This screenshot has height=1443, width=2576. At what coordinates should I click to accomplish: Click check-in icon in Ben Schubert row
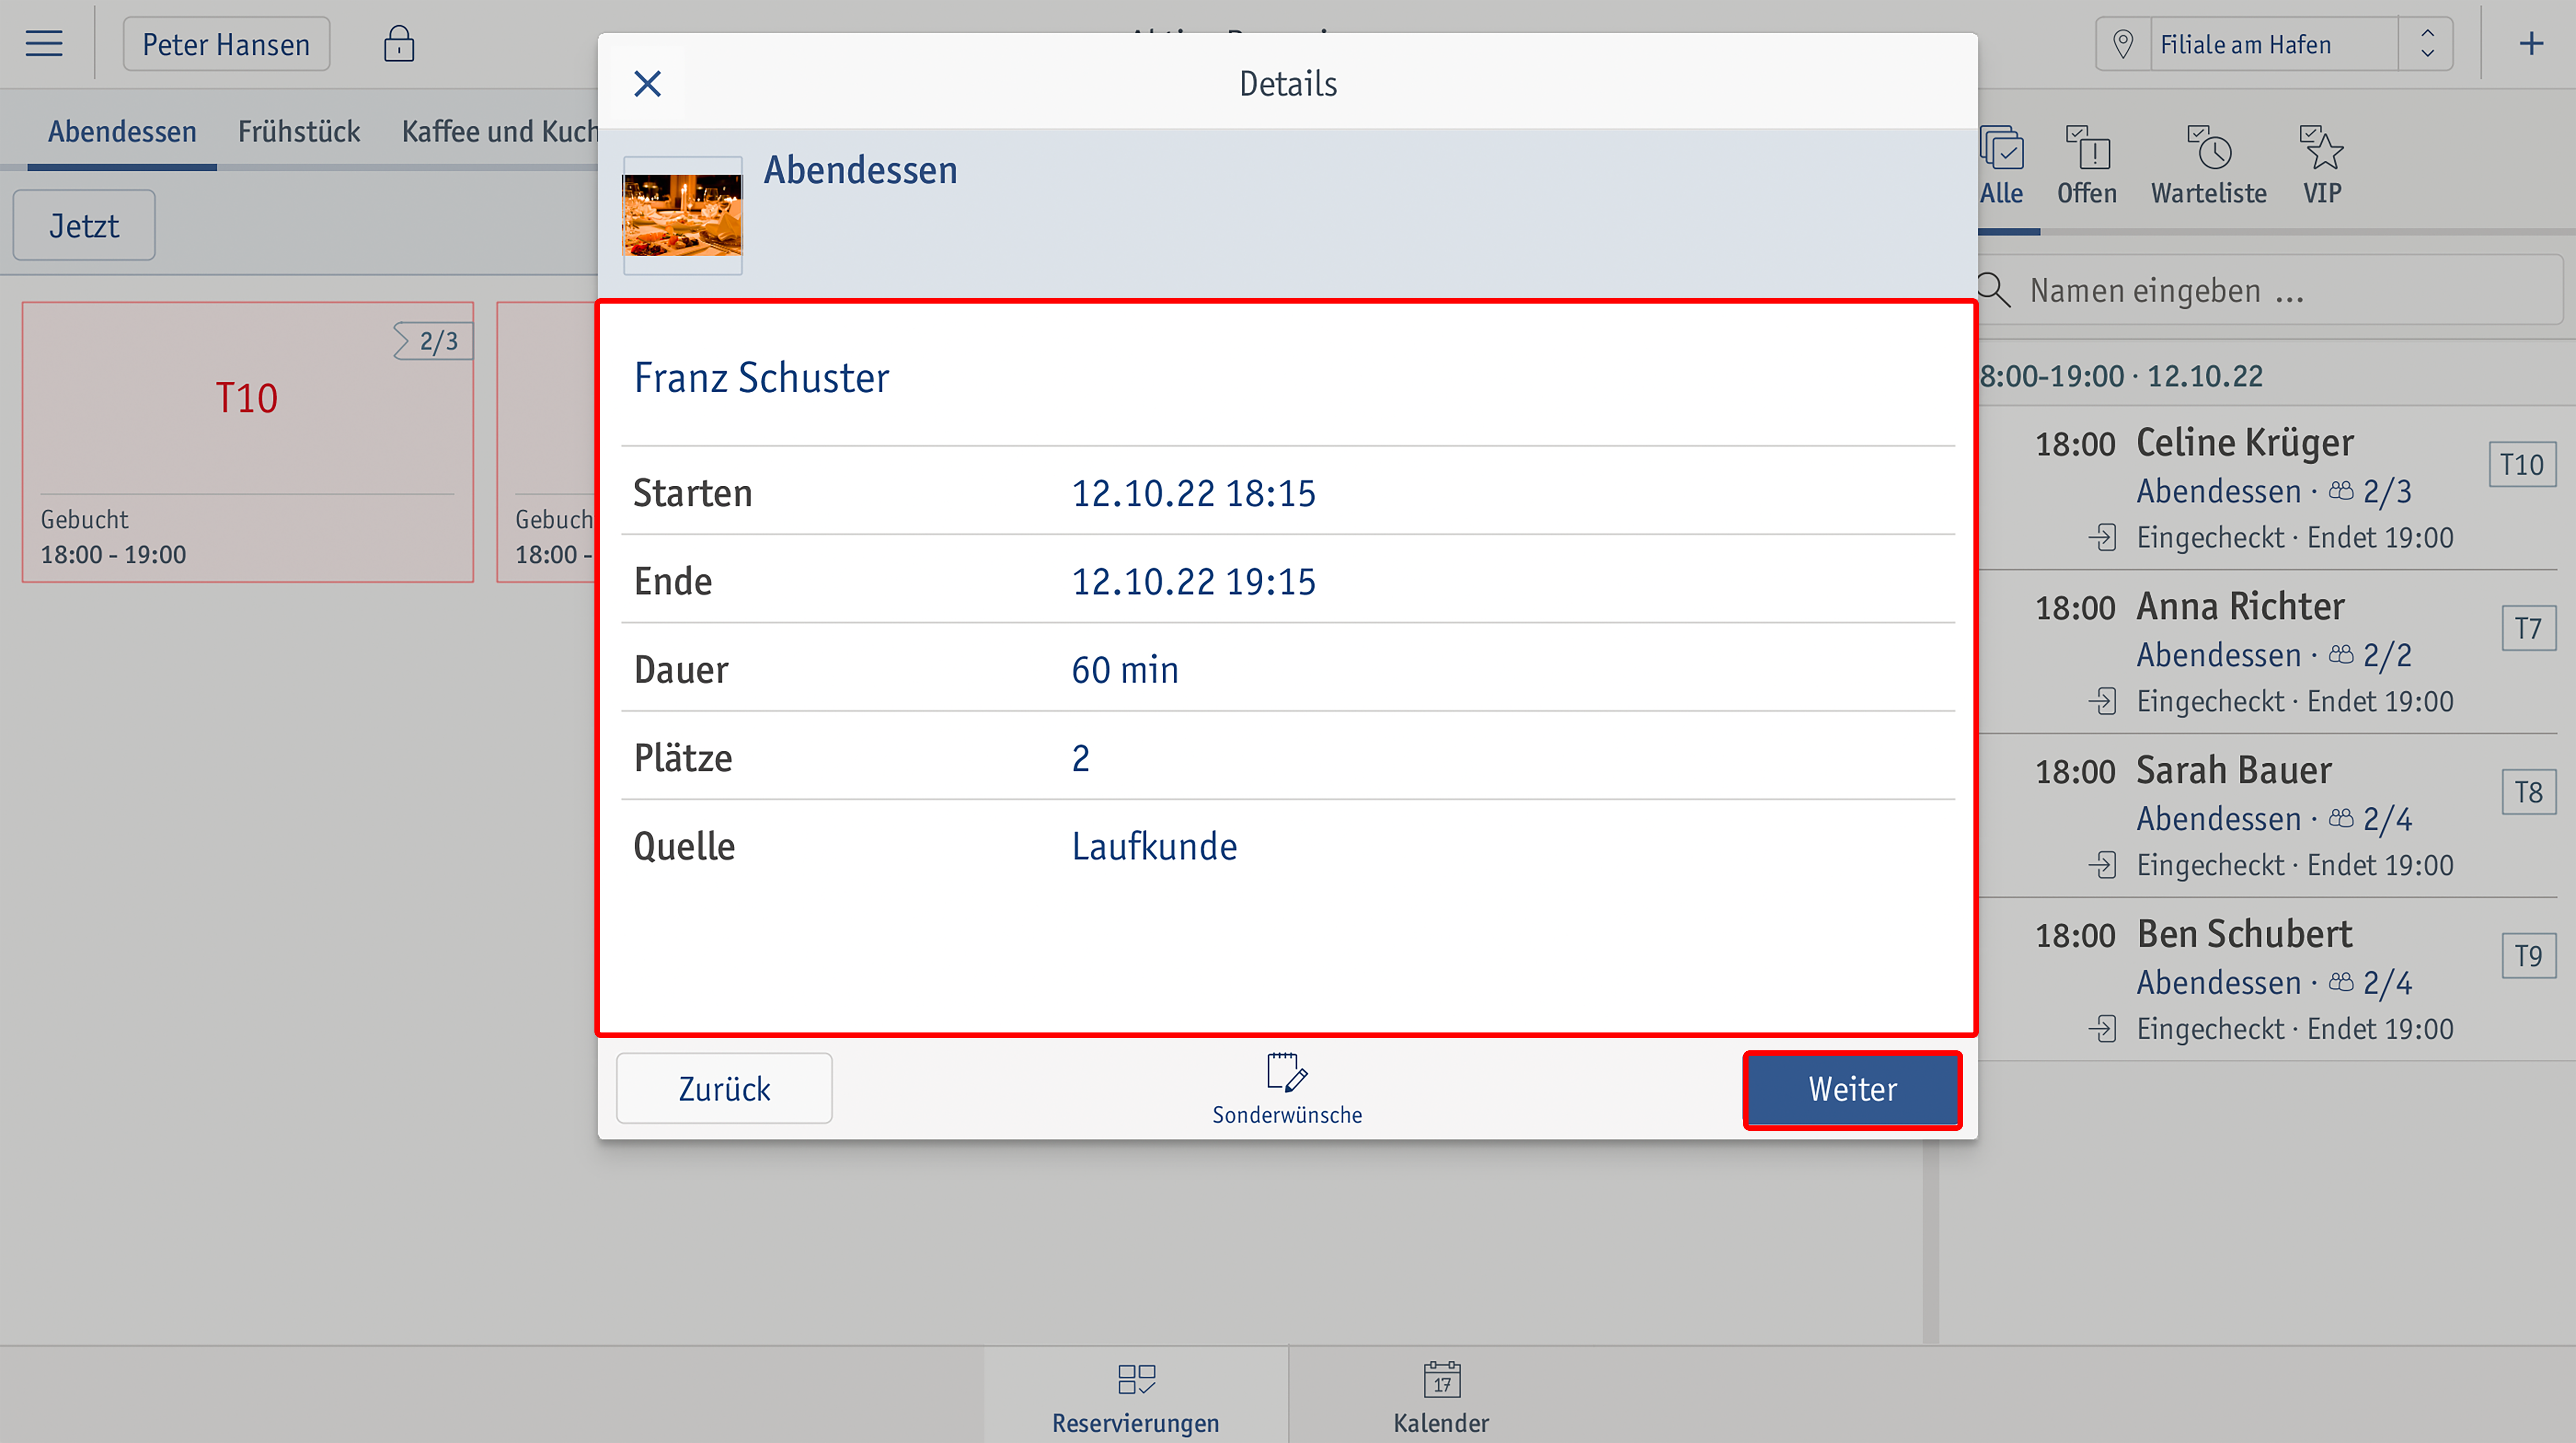tap(2103, 1030)
